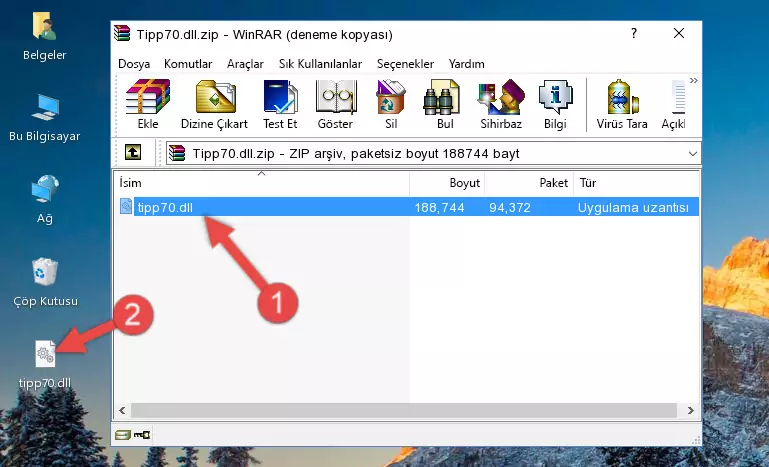The width and height of the screenshot is (769, 467).
Task: Show archive Bilgi information
Action: (x=555, y=104)
